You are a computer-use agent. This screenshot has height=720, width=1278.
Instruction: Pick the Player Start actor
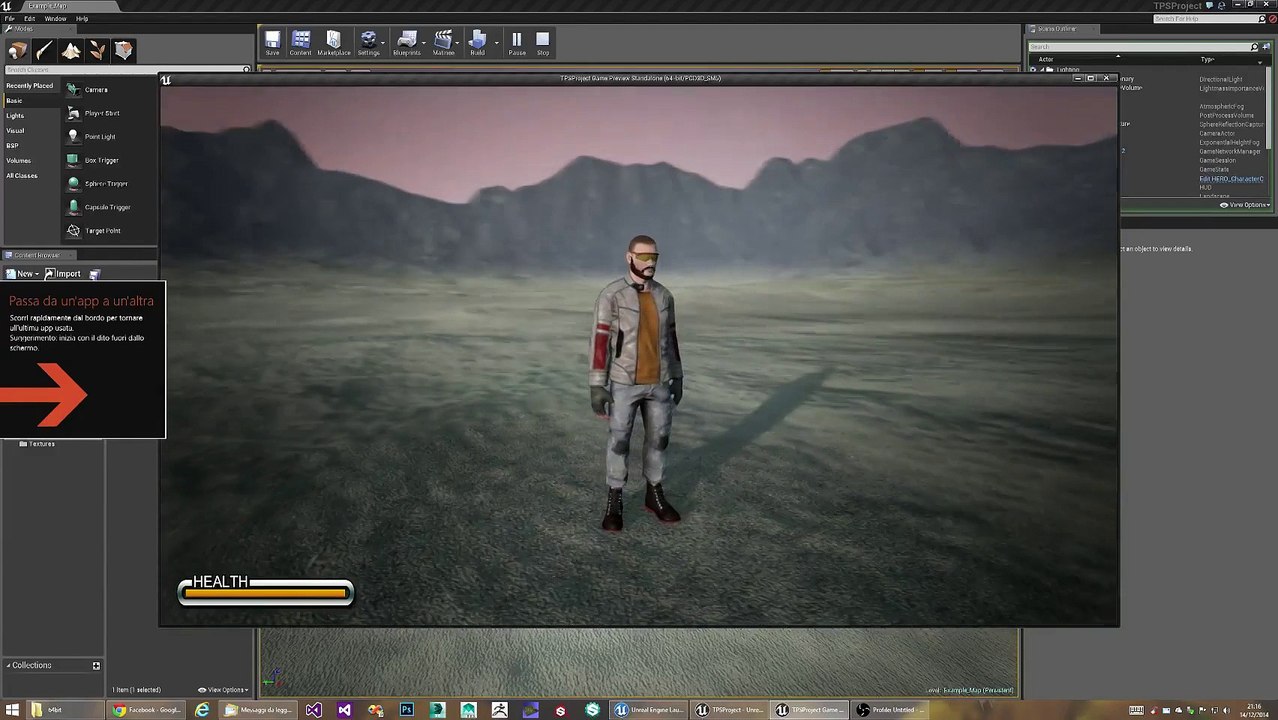tap(101, 113)
